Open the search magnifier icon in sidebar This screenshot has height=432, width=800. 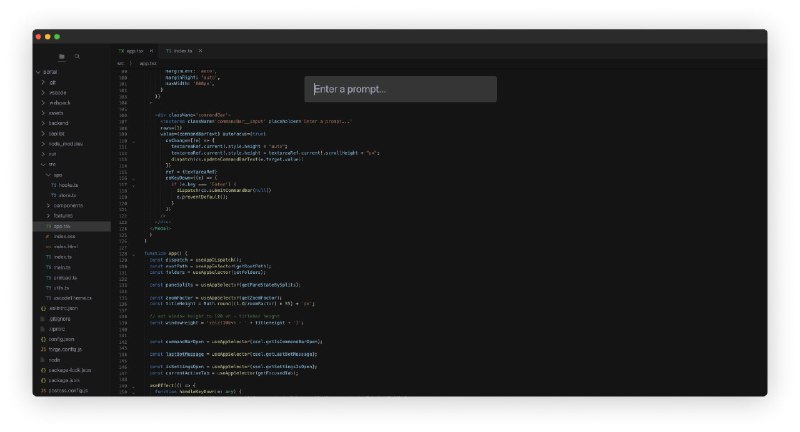click(78, 57)
